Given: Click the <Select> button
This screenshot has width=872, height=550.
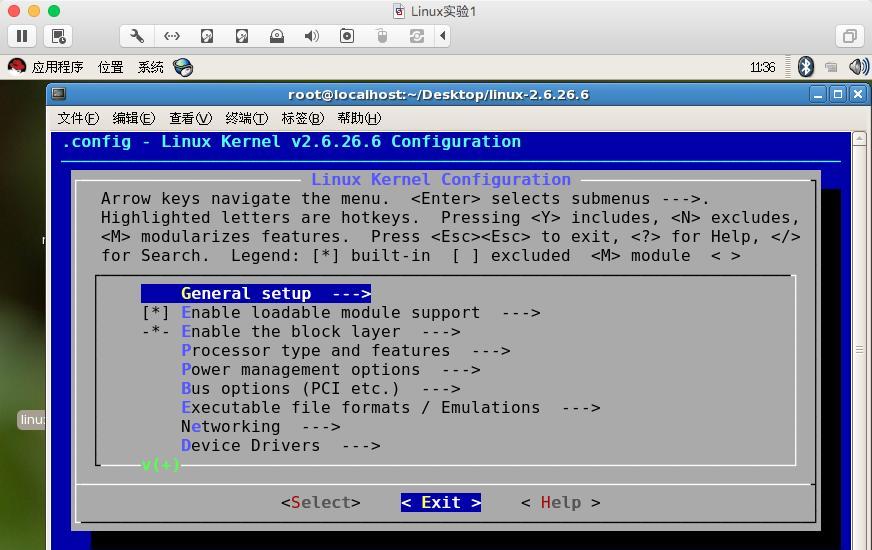Looking at the screenshot, I should point(320,503).
